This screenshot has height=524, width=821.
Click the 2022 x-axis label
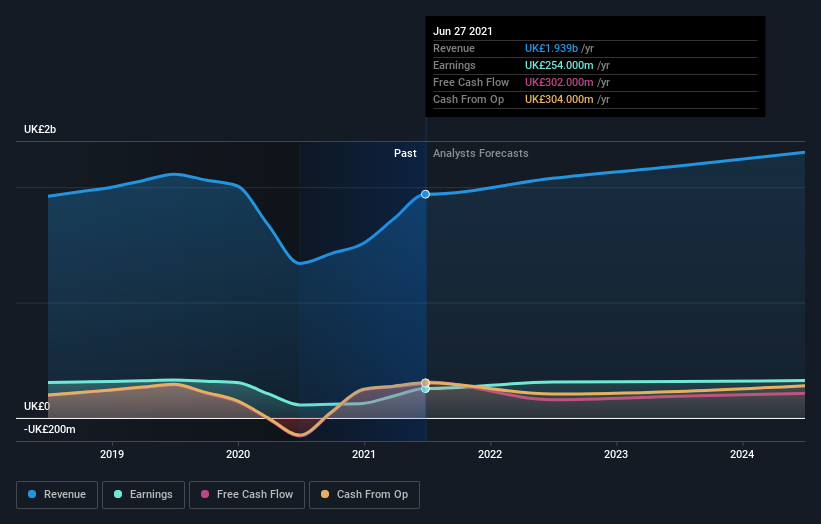(490, 454)
